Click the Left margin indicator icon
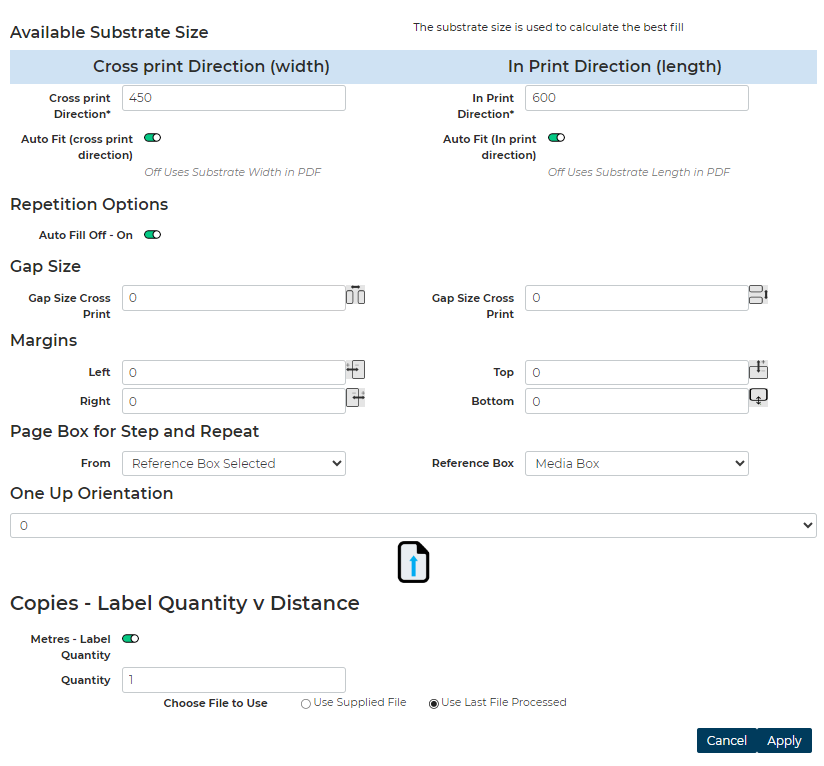 [356, 369]
